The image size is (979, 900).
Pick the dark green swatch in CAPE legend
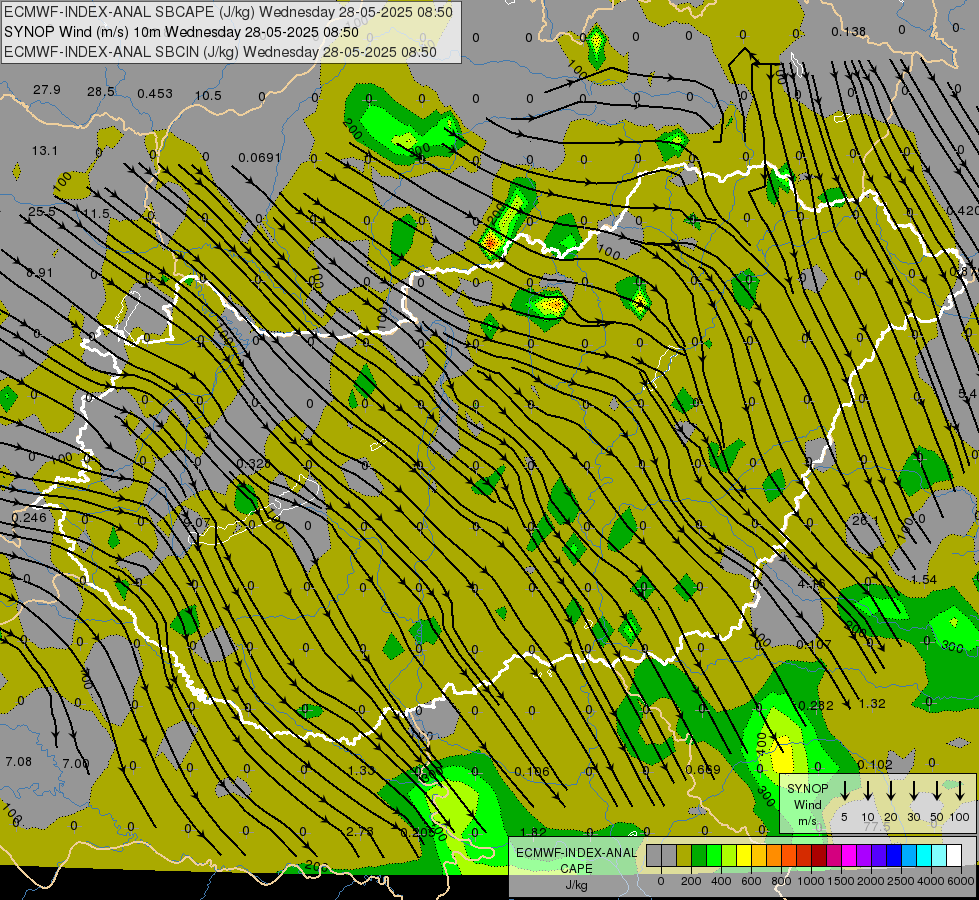pos(699,856)
